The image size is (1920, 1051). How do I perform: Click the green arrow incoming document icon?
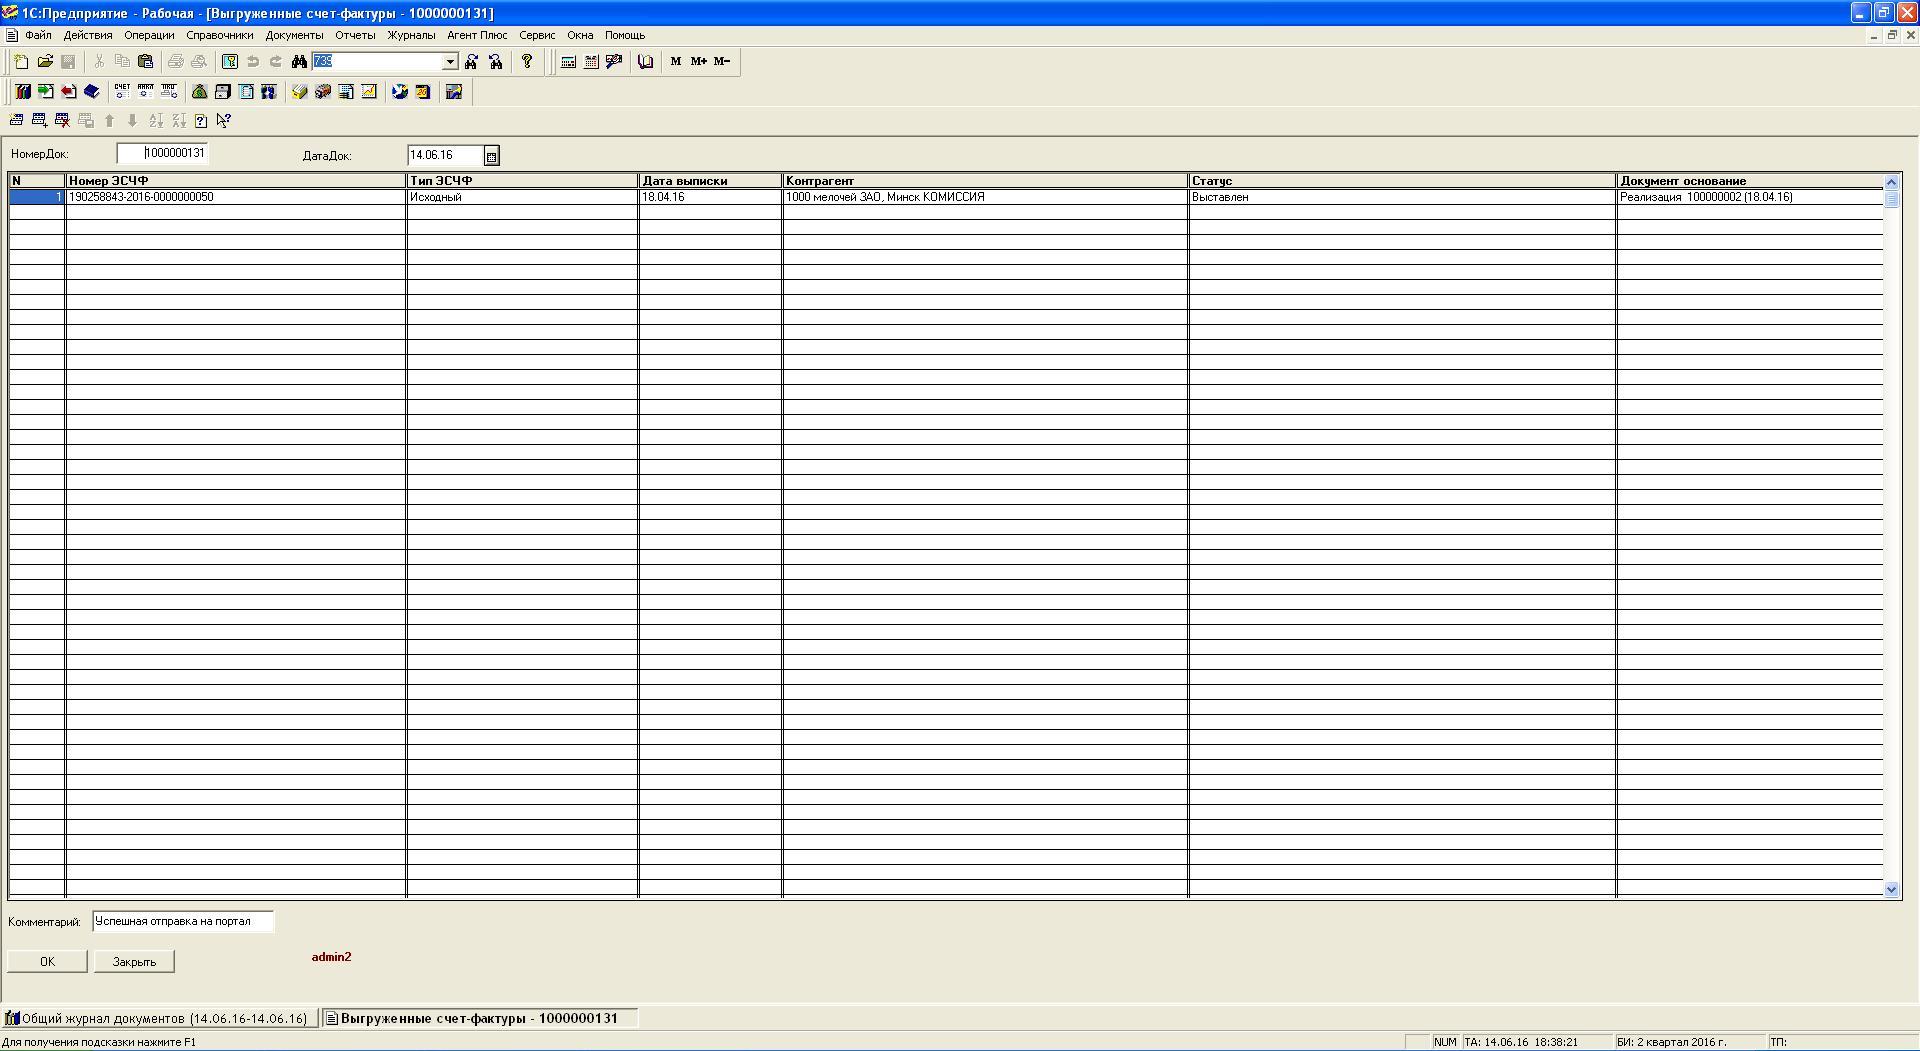coord(45,92)
